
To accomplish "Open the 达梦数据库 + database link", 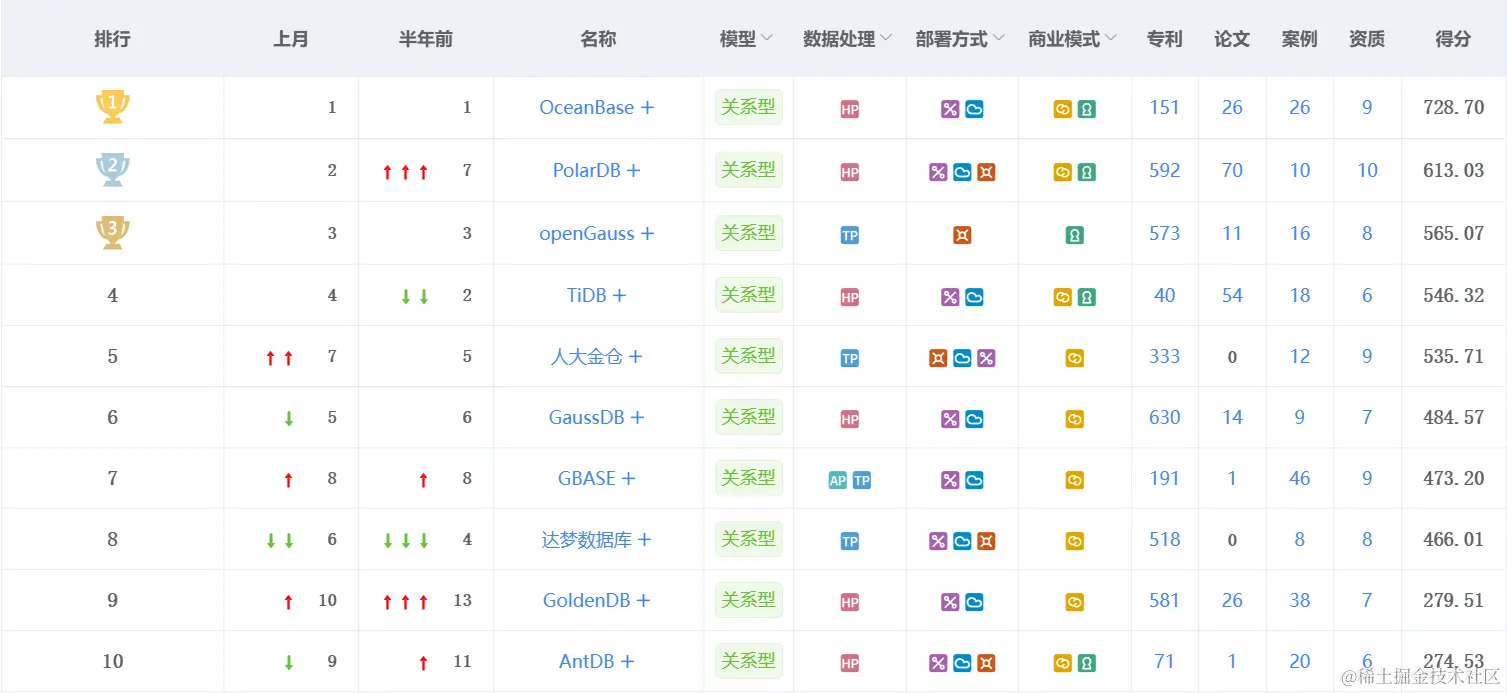I will coord(597,540).
